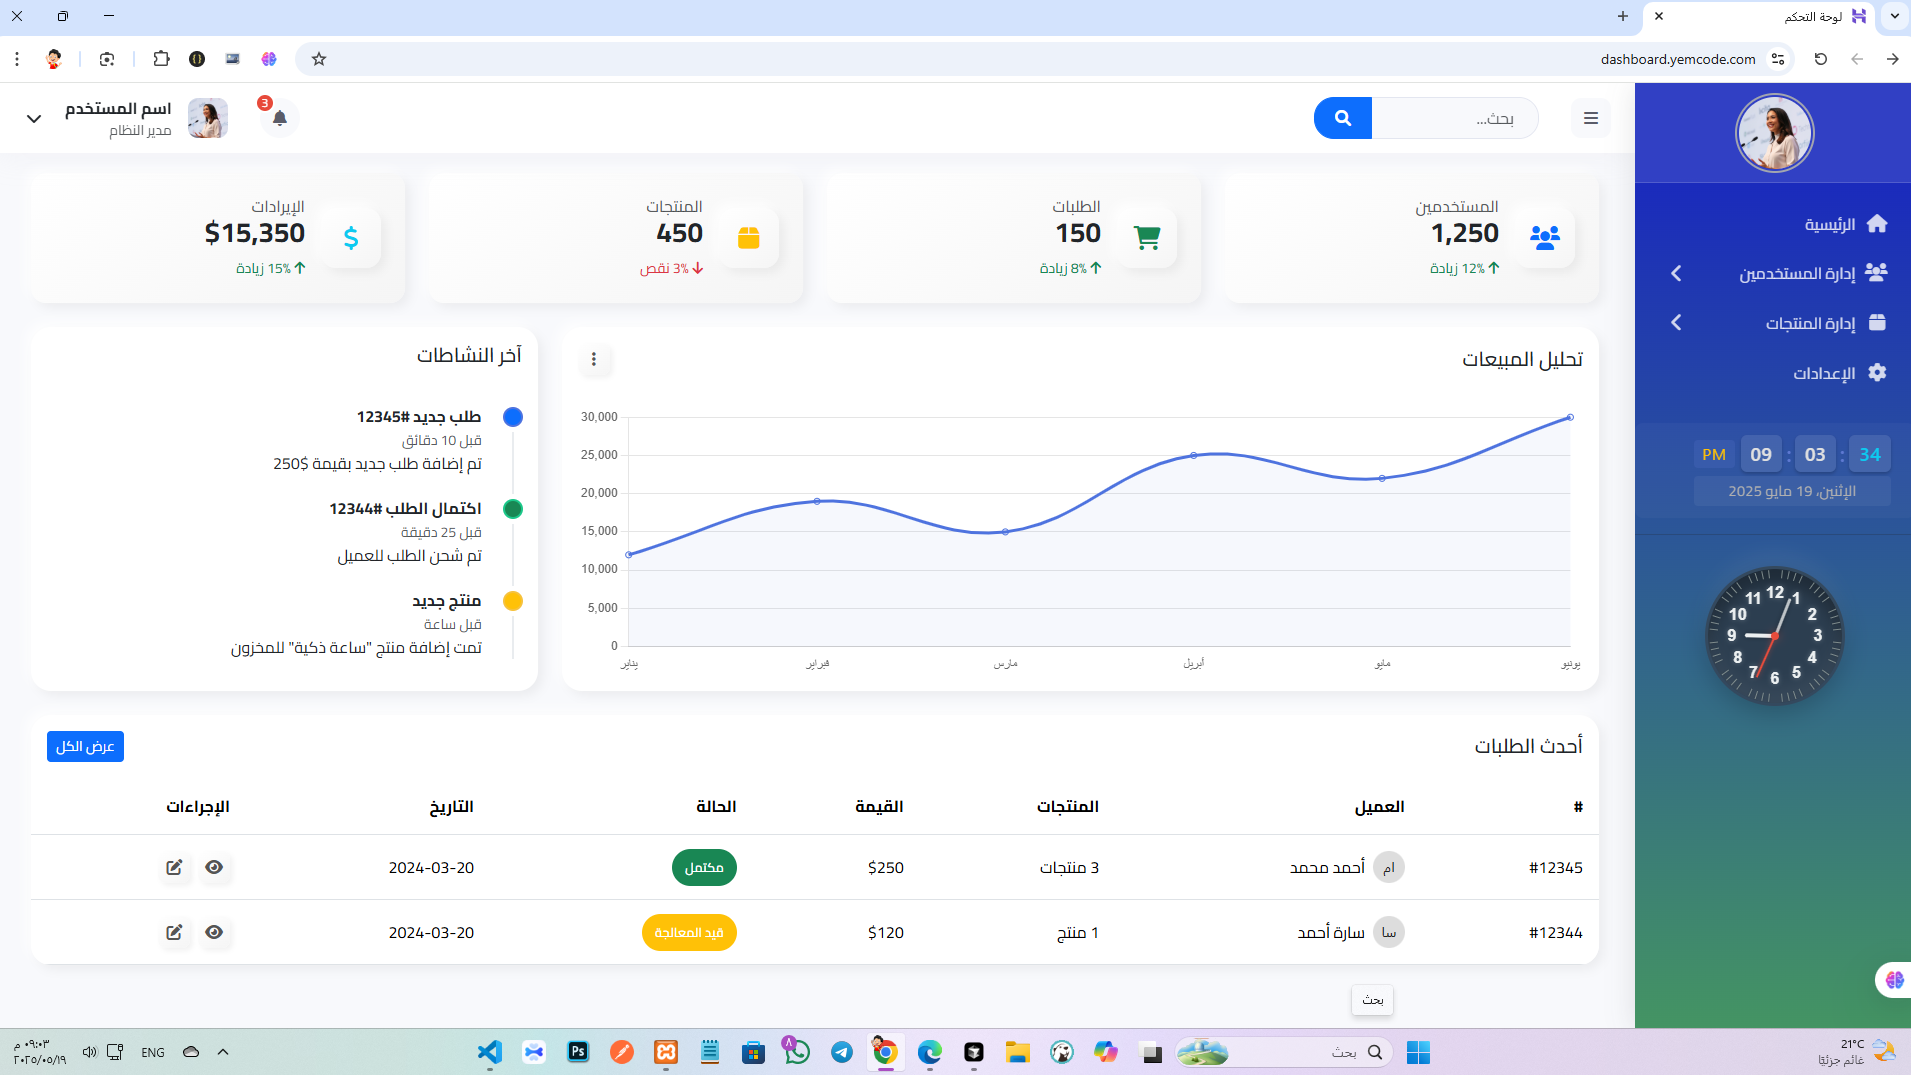Open Visual Studio Code from the taskbar
The width and height of the screenshot is (1911, 1075).
coord(489,1052)
